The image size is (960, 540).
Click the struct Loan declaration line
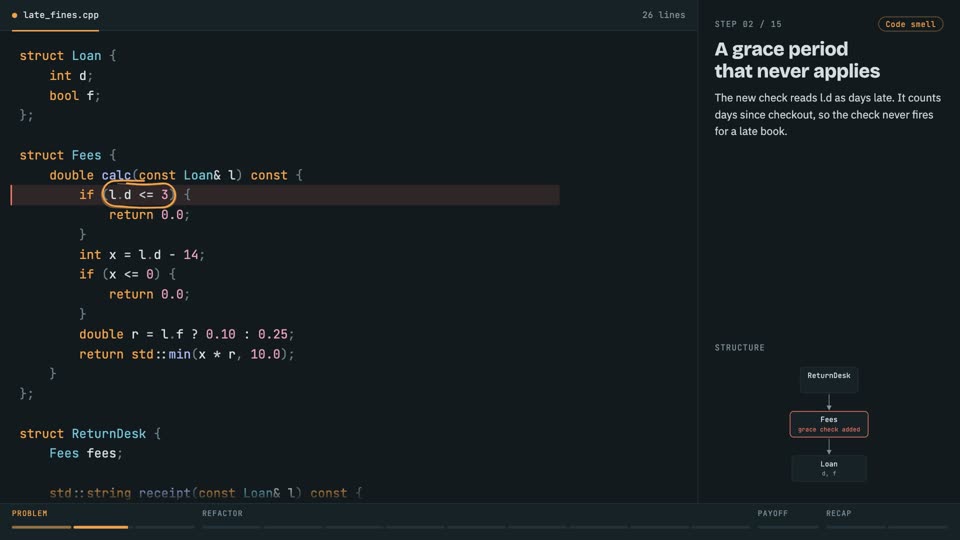[x=68, y=56]
